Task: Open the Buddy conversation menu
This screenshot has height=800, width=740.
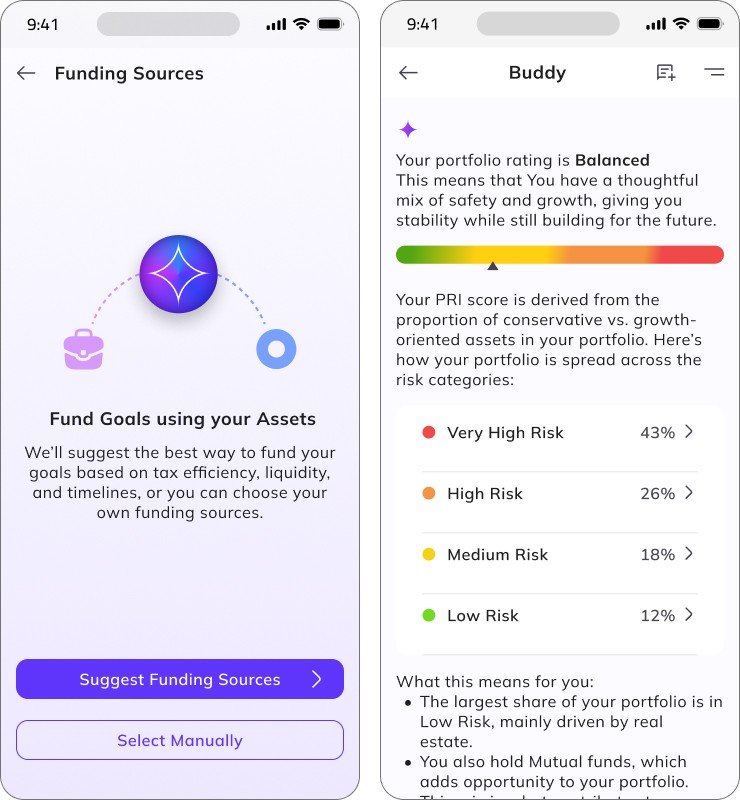Action: pyautogui.click(x=713, y=72)
